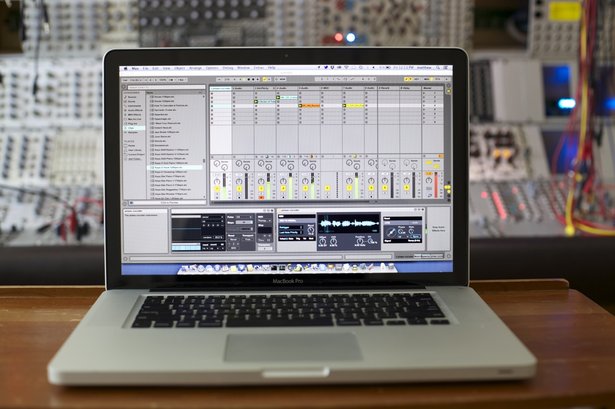Click the first track title header
The image size is (615, 409).
coord(220,88)
